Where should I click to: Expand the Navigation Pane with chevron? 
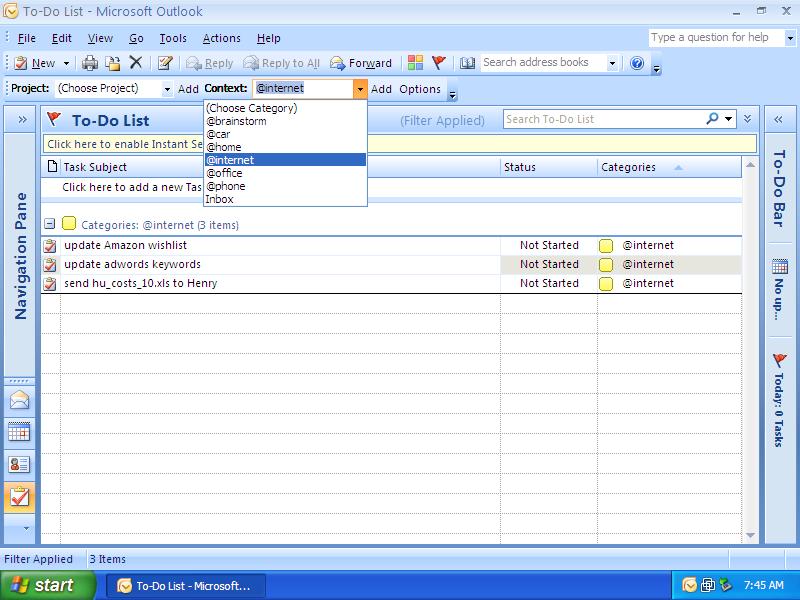click(x=21, y=120)
